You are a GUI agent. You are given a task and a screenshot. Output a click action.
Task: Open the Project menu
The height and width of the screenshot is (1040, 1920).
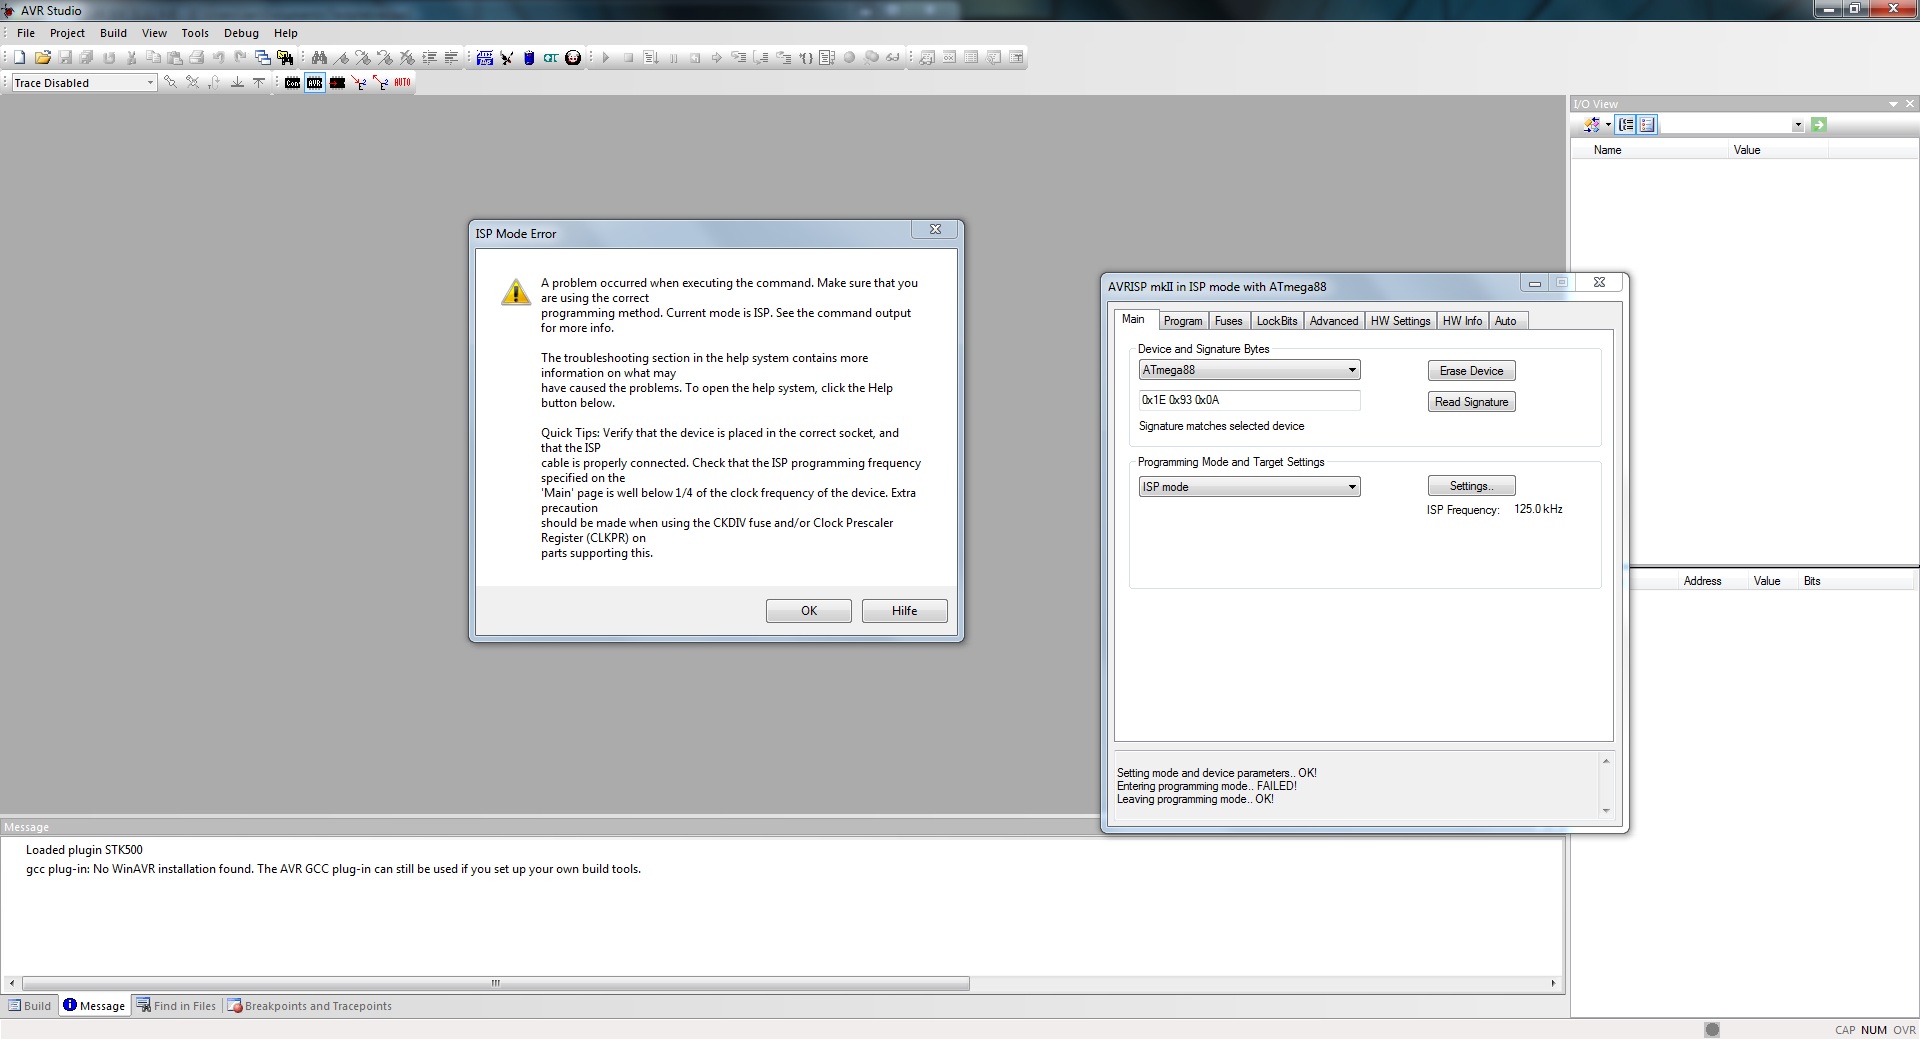pyautogui.click(x=67, y=33)
